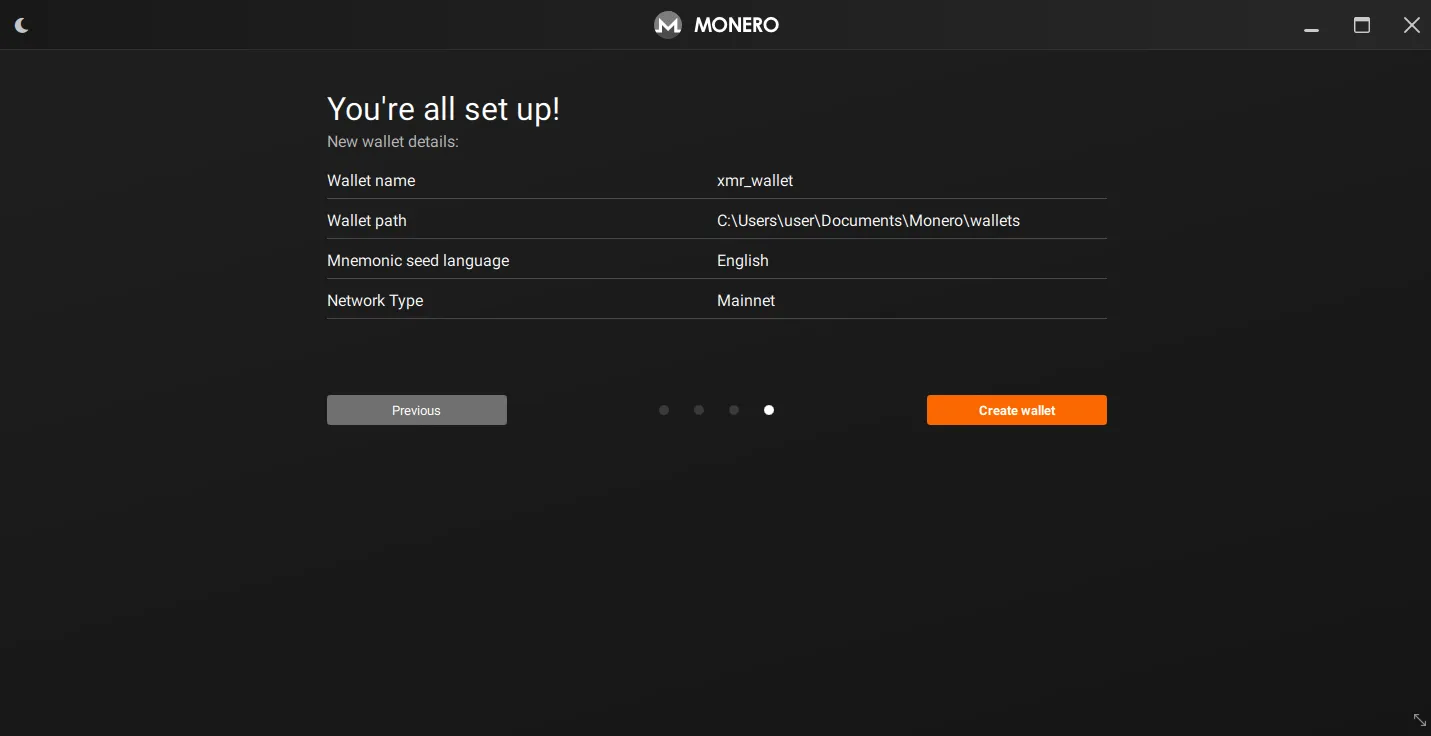Image resolution: width=1431 pixels, height=736 pixels.
Task: Click the xmr_wallet name value
Action: point(755,181)
